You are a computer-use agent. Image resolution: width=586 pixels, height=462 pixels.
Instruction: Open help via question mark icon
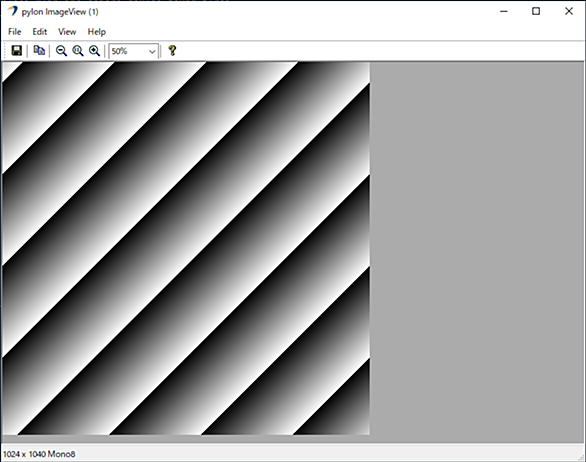(x=172, y=50)
